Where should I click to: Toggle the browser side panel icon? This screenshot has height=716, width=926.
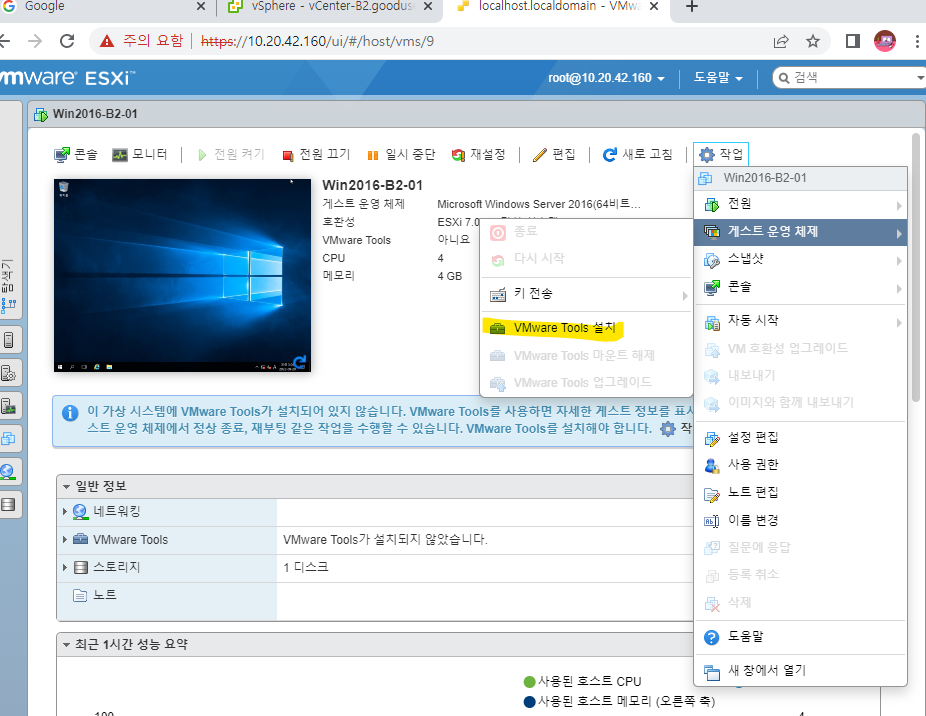(x=852, y=41)
